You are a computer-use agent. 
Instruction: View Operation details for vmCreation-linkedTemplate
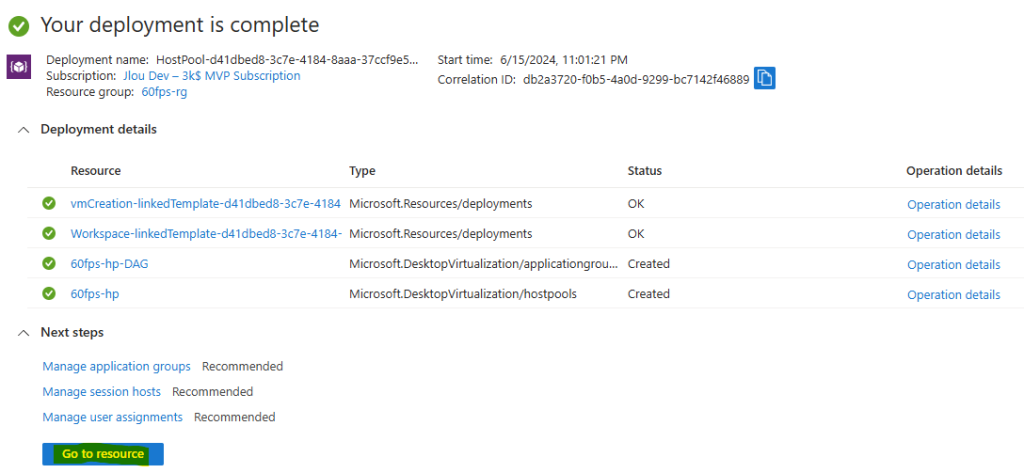pyautogui.click(x=953, y=204)
